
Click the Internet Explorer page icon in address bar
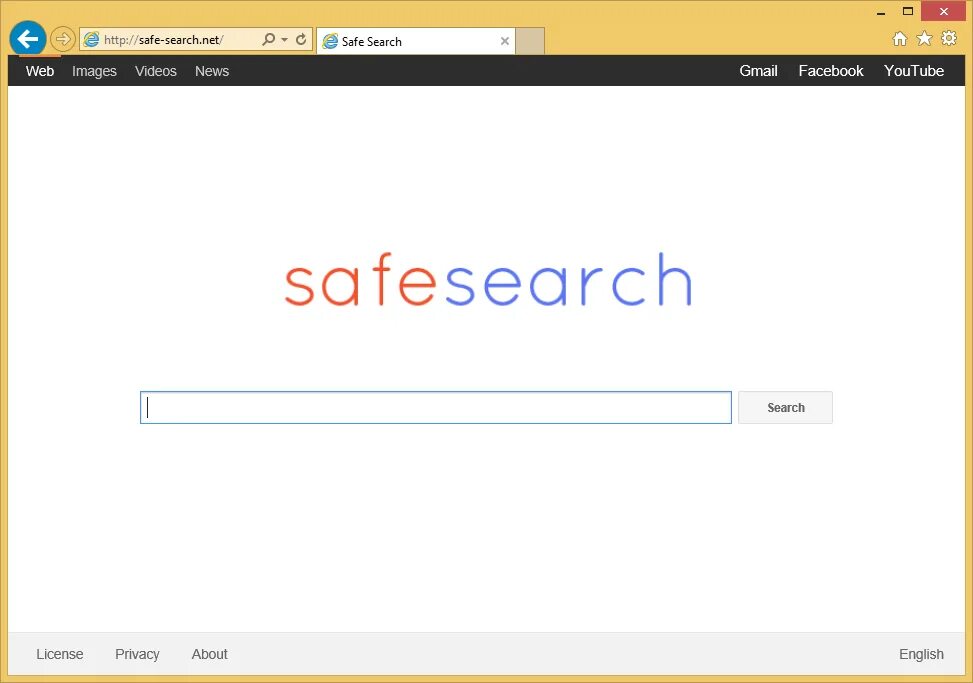91,40
